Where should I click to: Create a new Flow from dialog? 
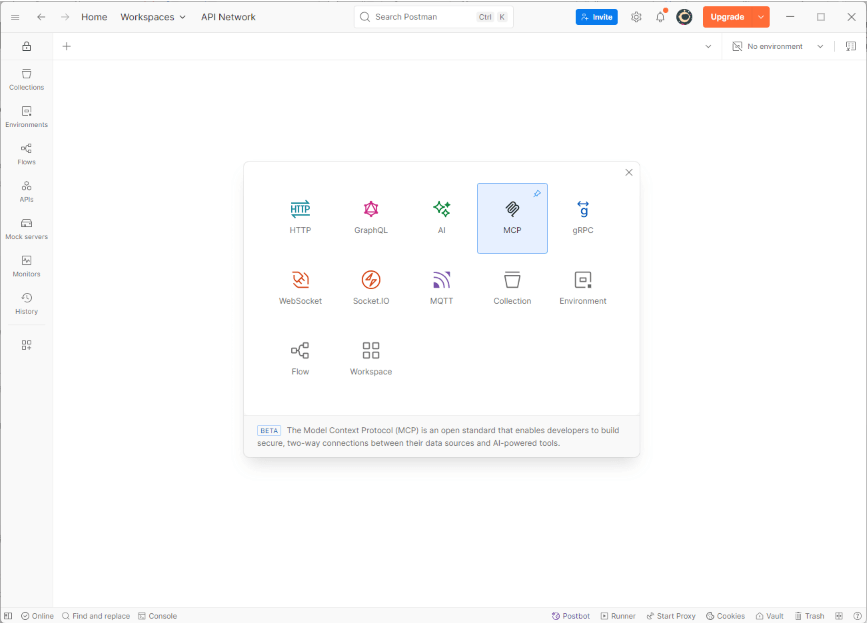[300, 359]
